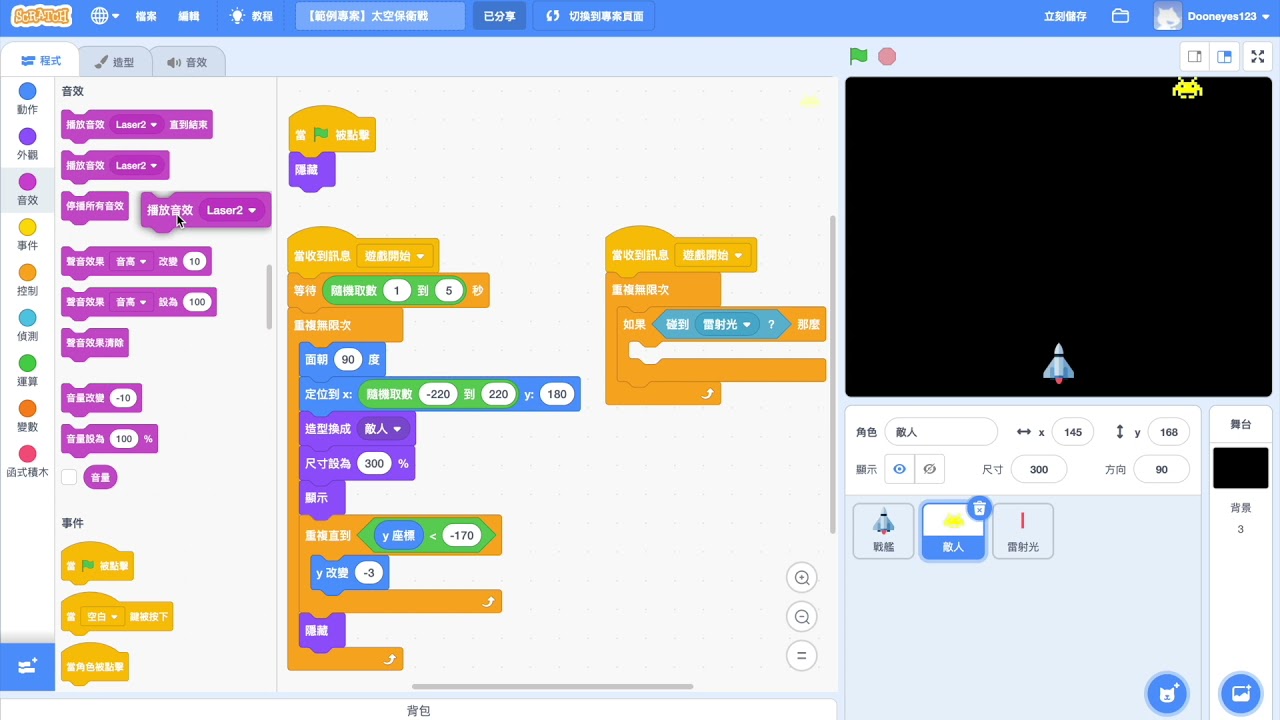The image size is (1280, 720).
Task: Switch to small stage layout
Action: point(1194,57)
